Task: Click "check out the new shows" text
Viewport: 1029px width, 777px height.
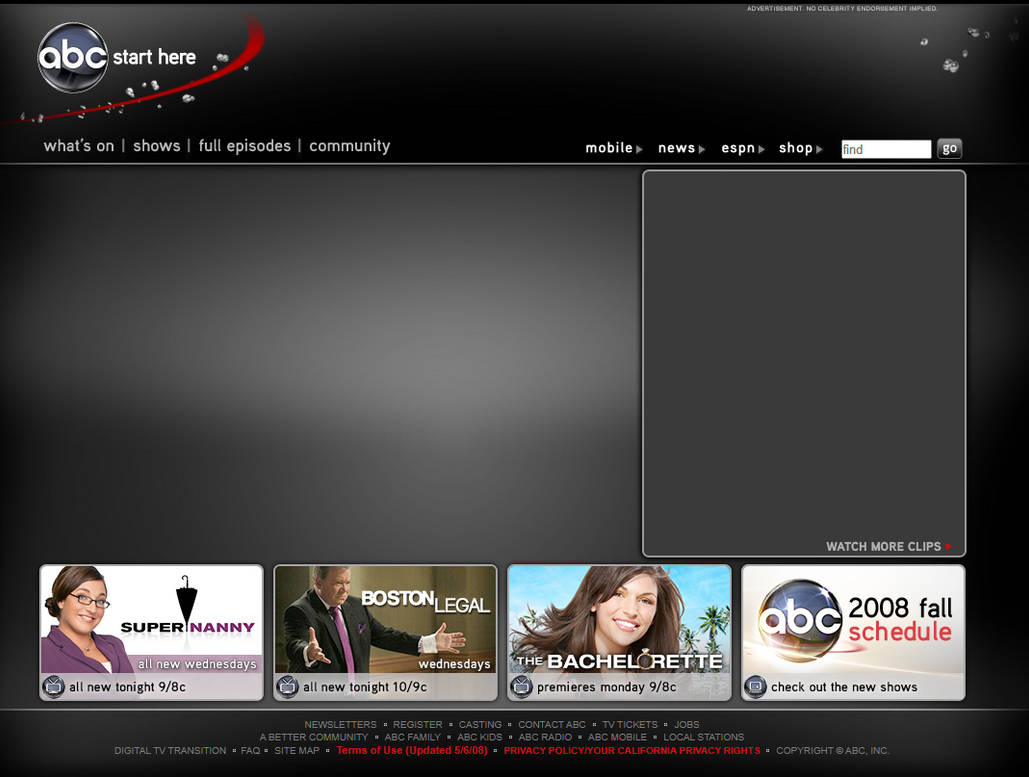Action: point(844,686)
